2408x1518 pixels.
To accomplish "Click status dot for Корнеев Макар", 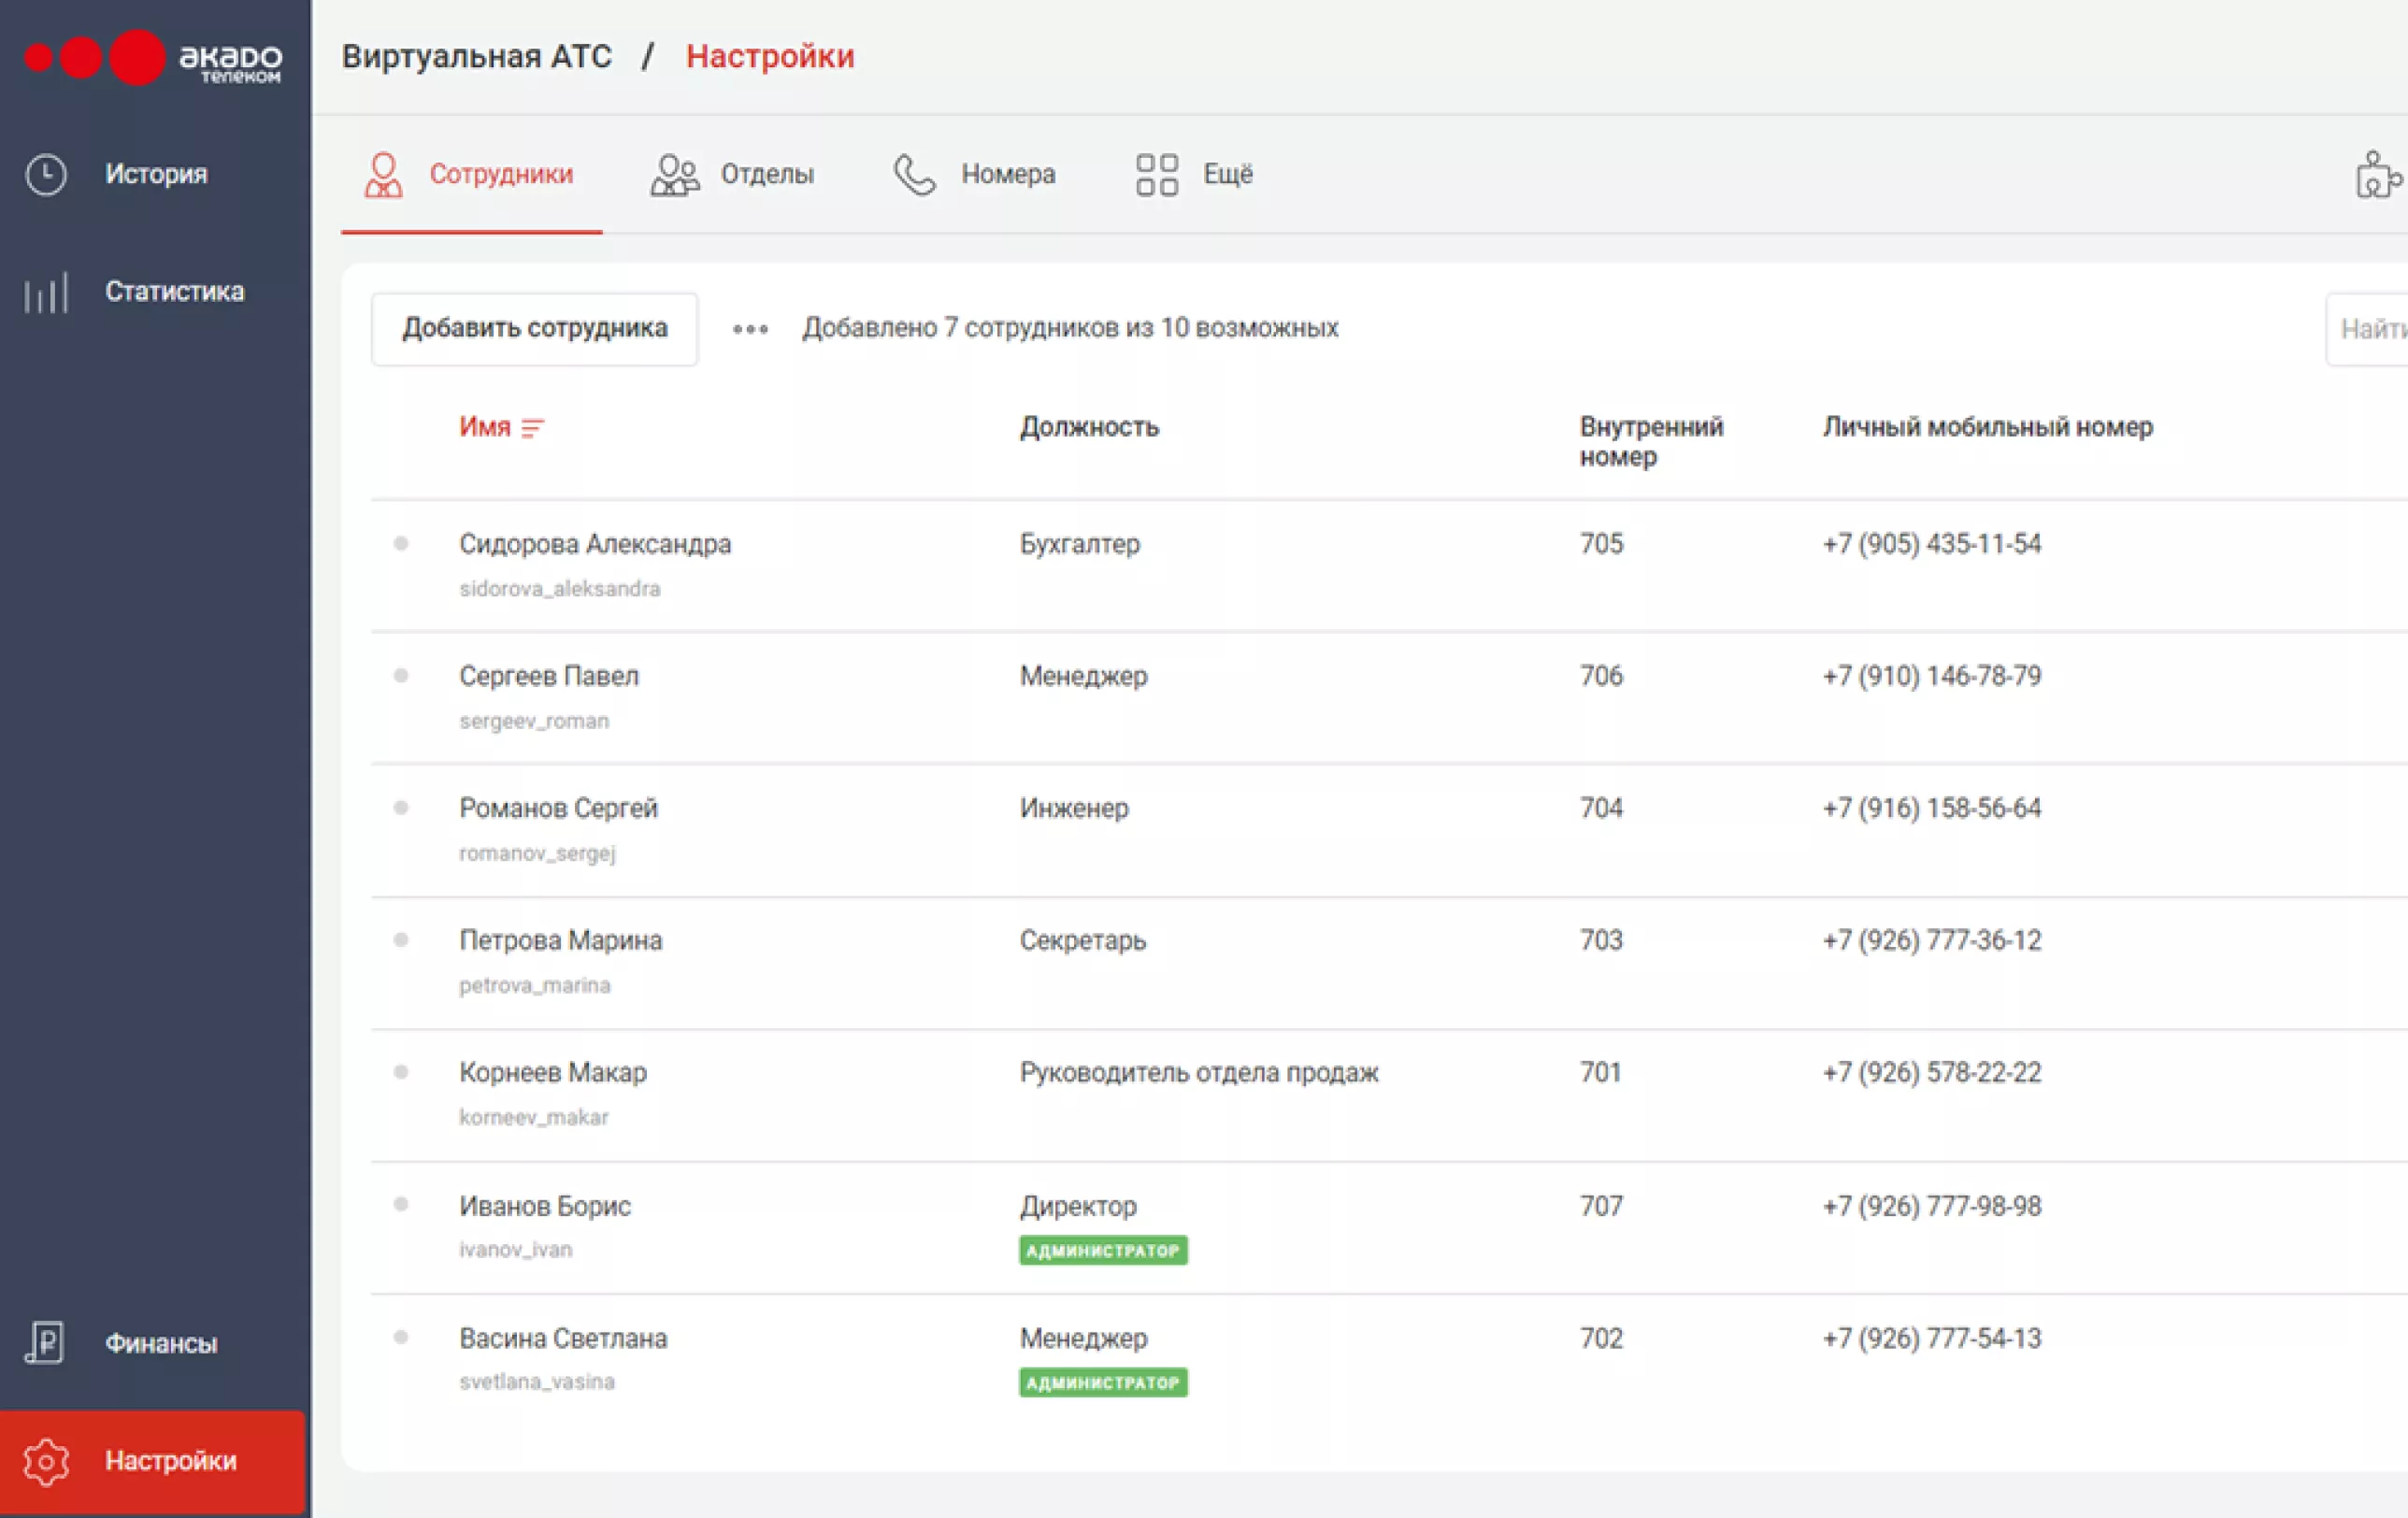I will click(x=401, y=1071).
